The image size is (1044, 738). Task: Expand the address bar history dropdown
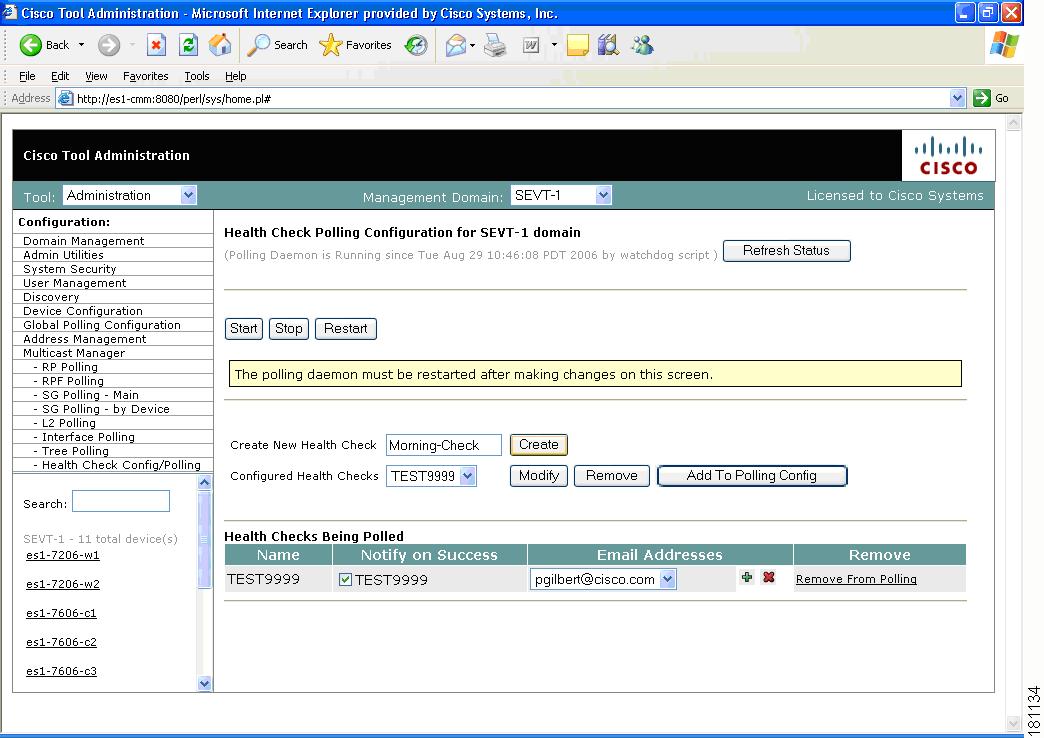coord(957,99)
